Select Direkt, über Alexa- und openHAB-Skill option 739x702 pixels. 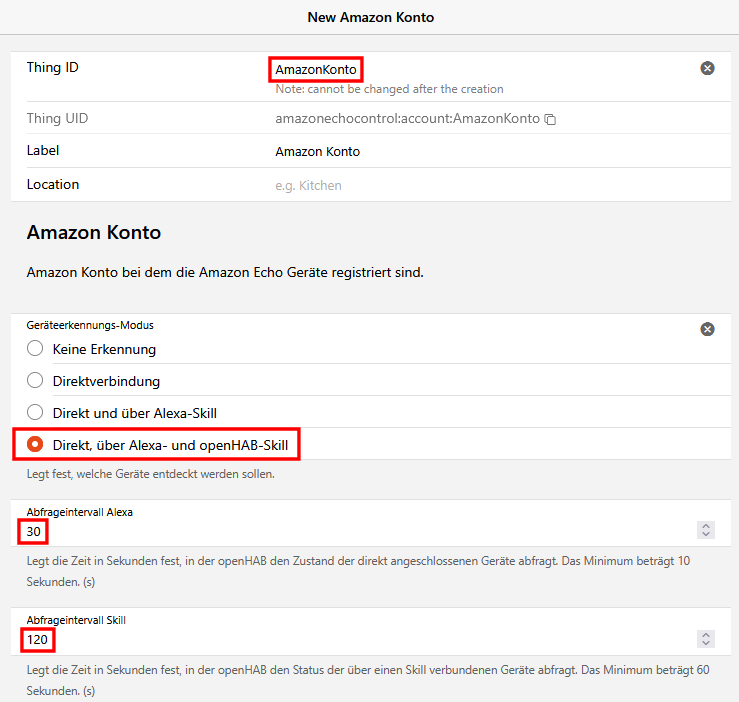[x=35, y=444]
